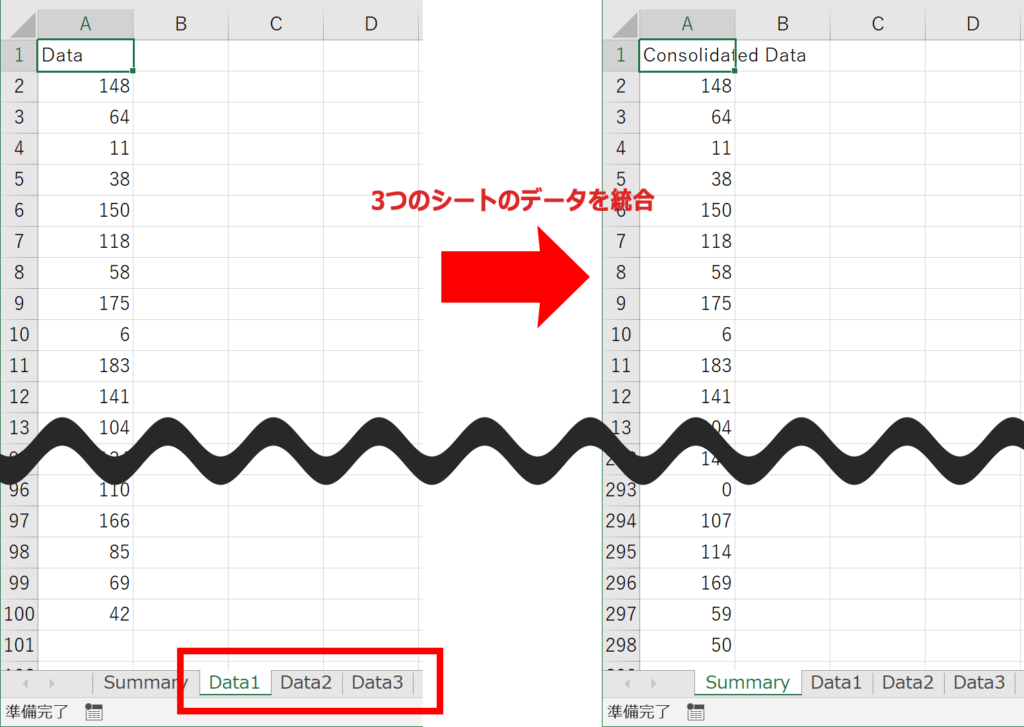Open the Data2 sheet tab on the left

pyautogui.click(x=306, y=682)
